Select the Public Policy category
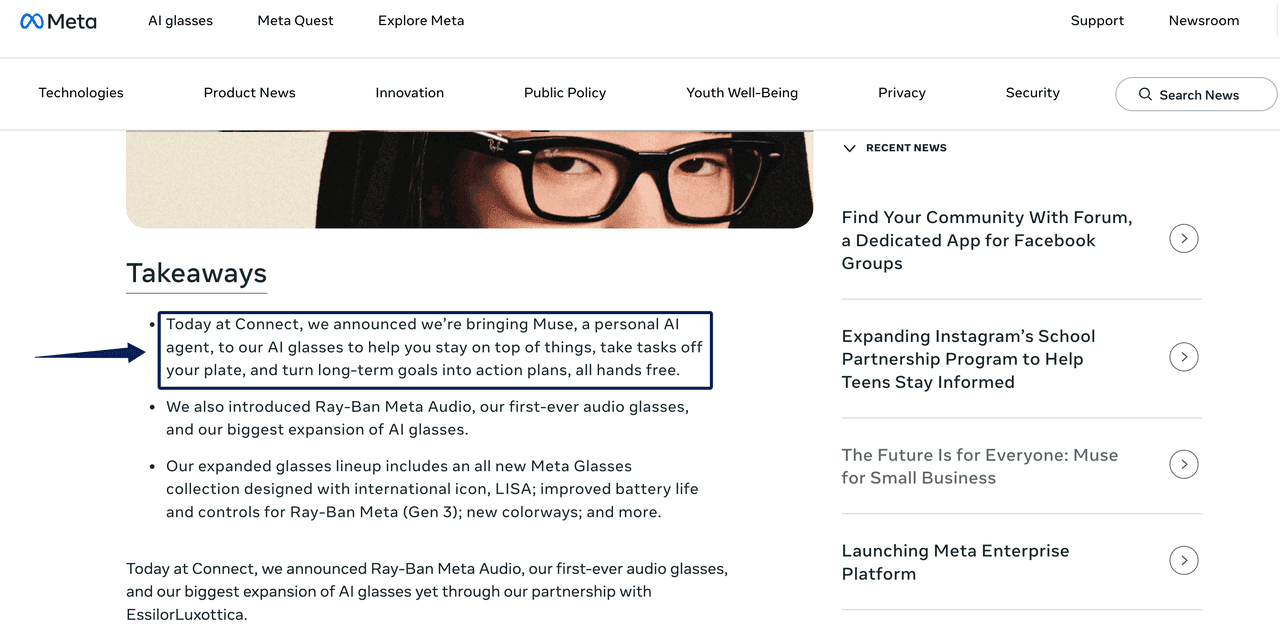This screenshot has height=636, width=1280. pyautogui.click(x=565, y=93)
